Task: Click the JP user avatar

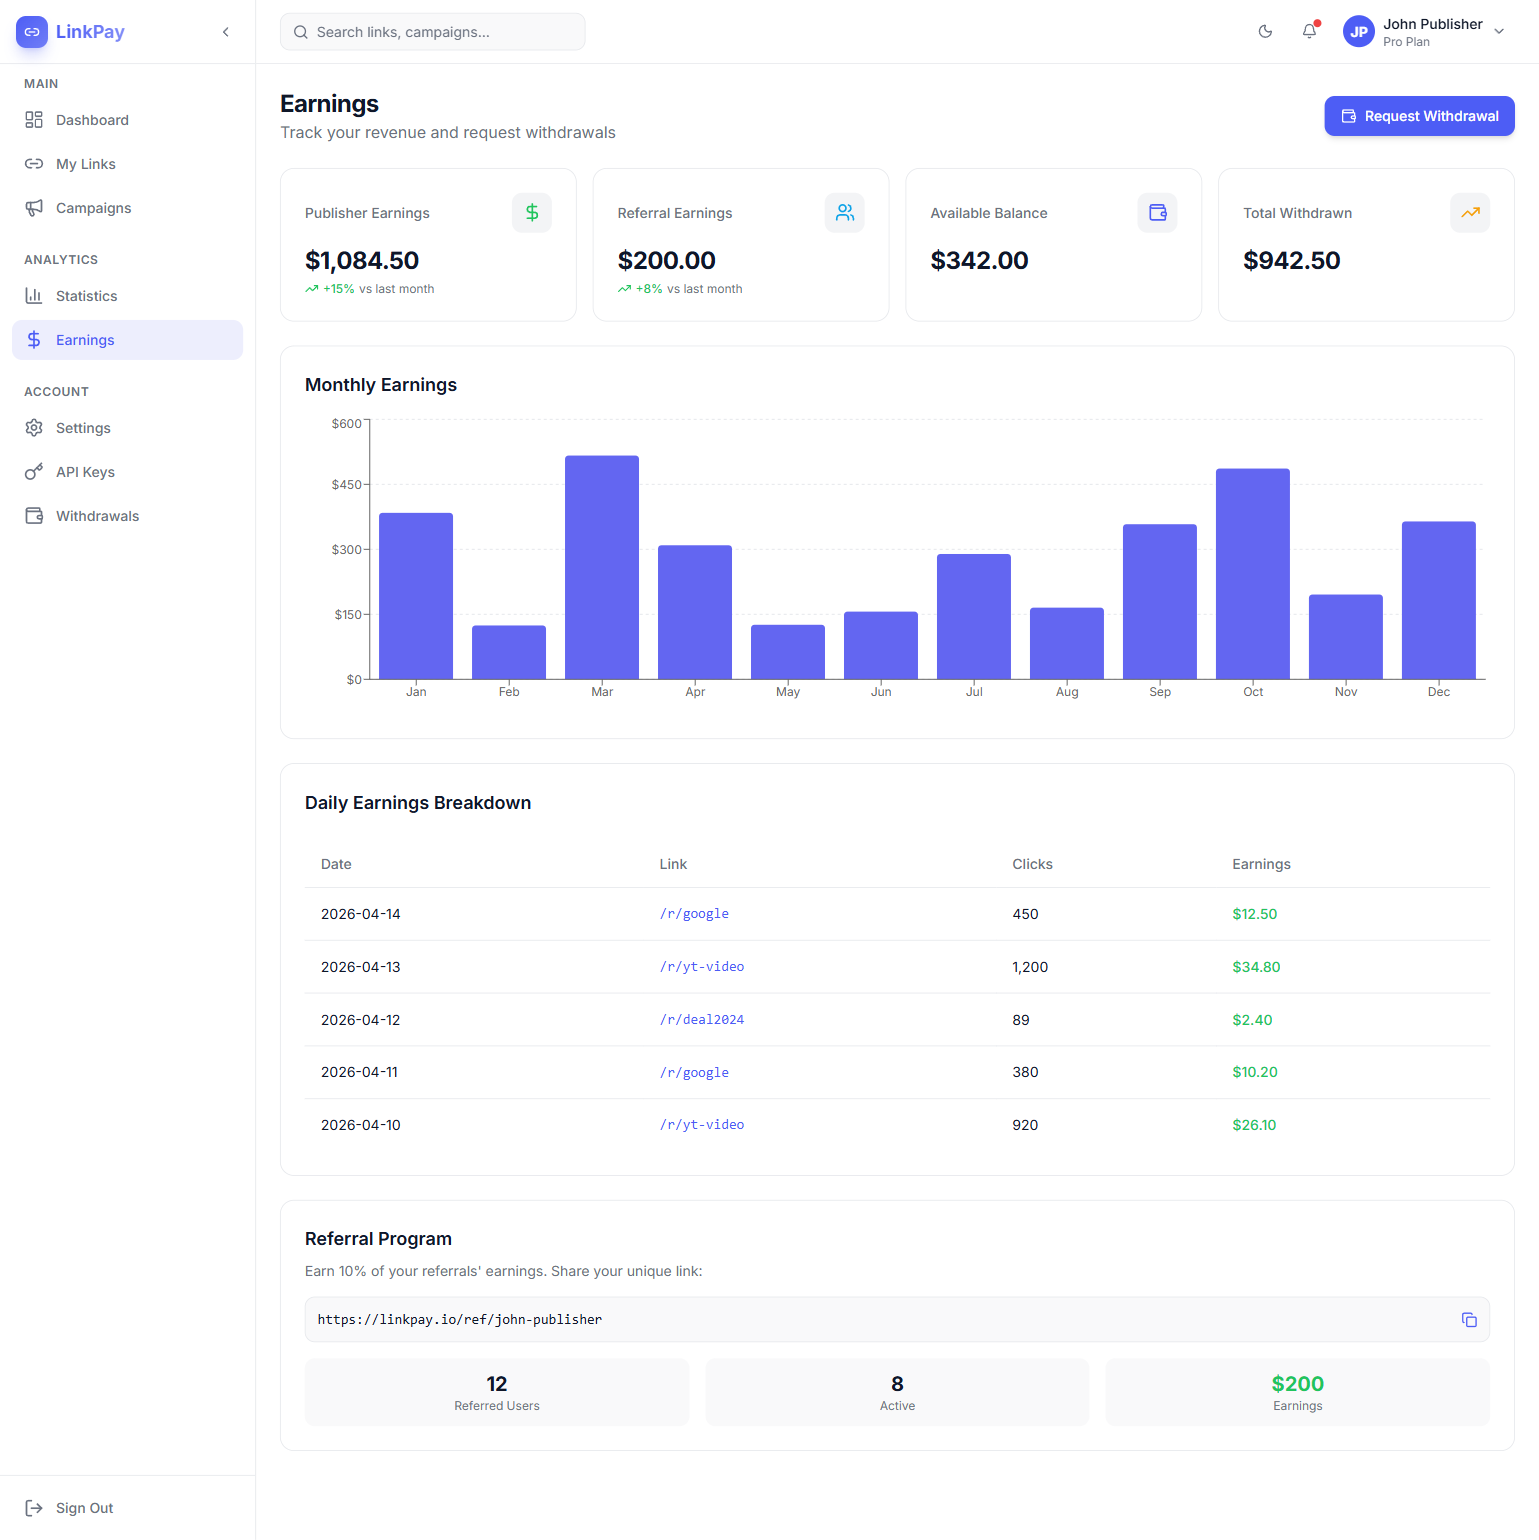Action: pyautogui.click(x=1359, y=32)
